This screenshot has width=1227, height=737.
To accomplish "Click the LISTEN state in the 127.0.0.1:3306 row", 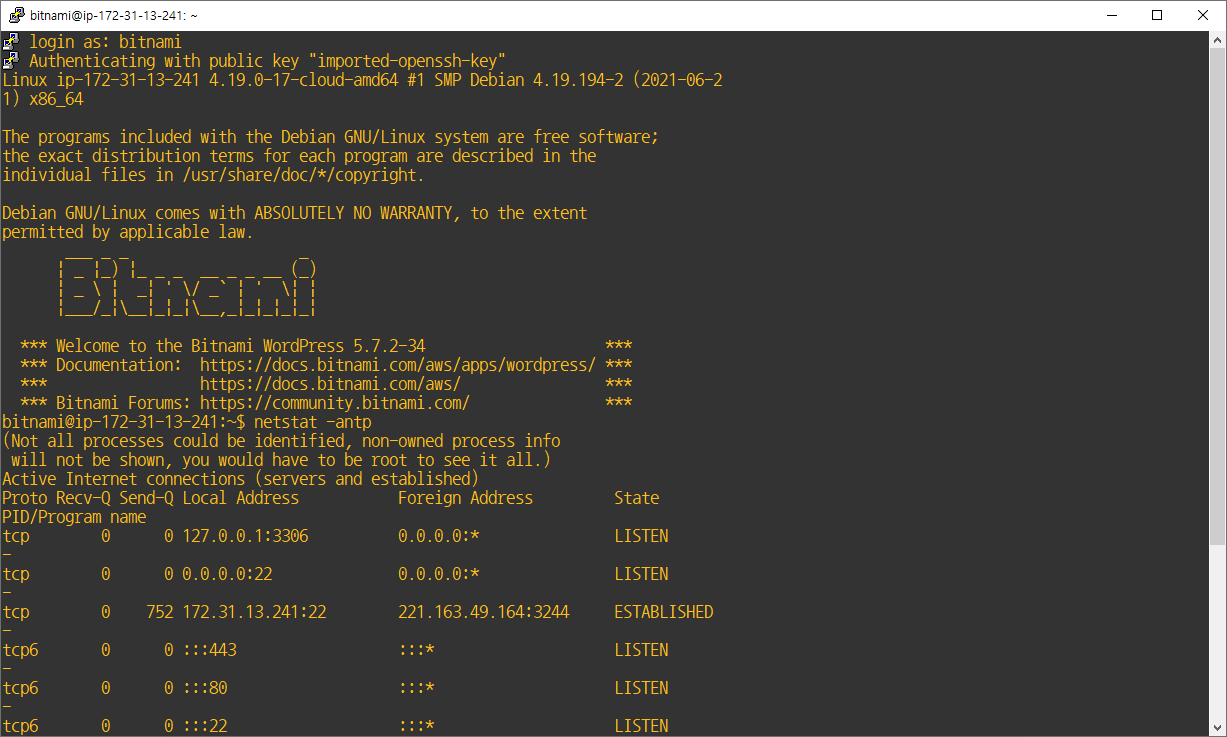I will pyautogui.click(x=641, y=536).
